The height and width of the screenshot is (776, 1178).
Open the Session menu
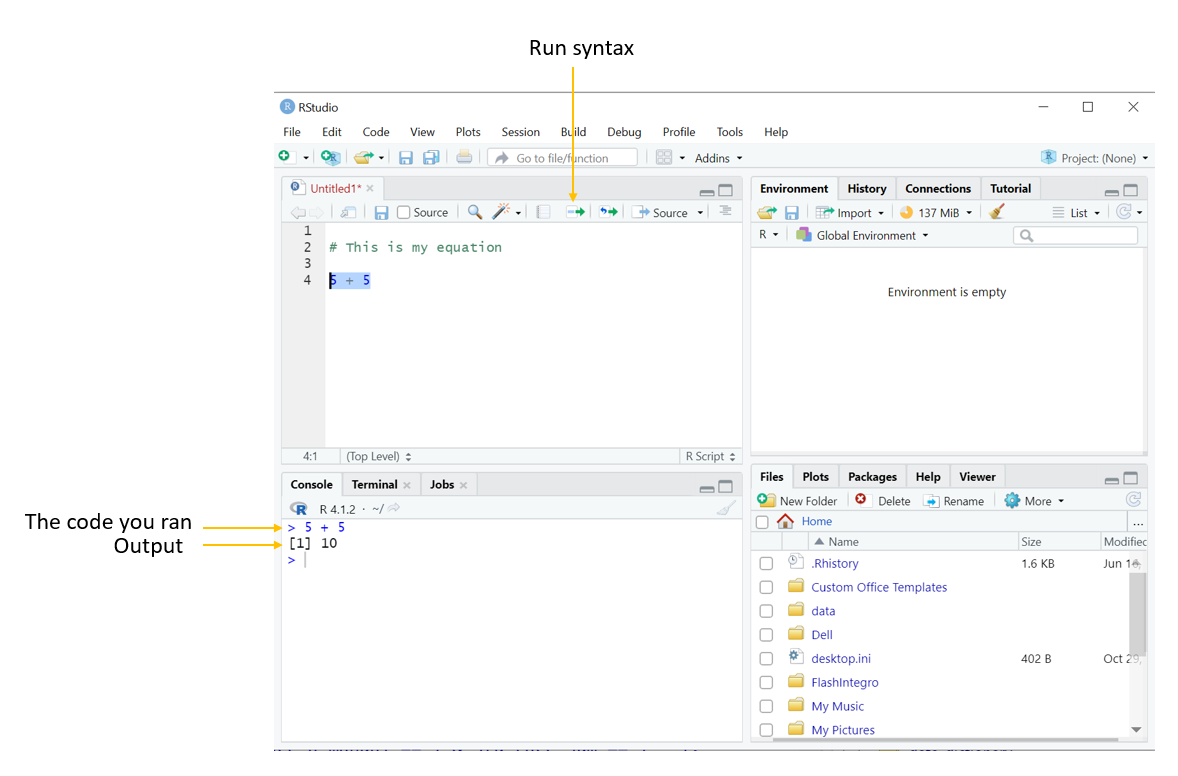click(x=521, y=132)
